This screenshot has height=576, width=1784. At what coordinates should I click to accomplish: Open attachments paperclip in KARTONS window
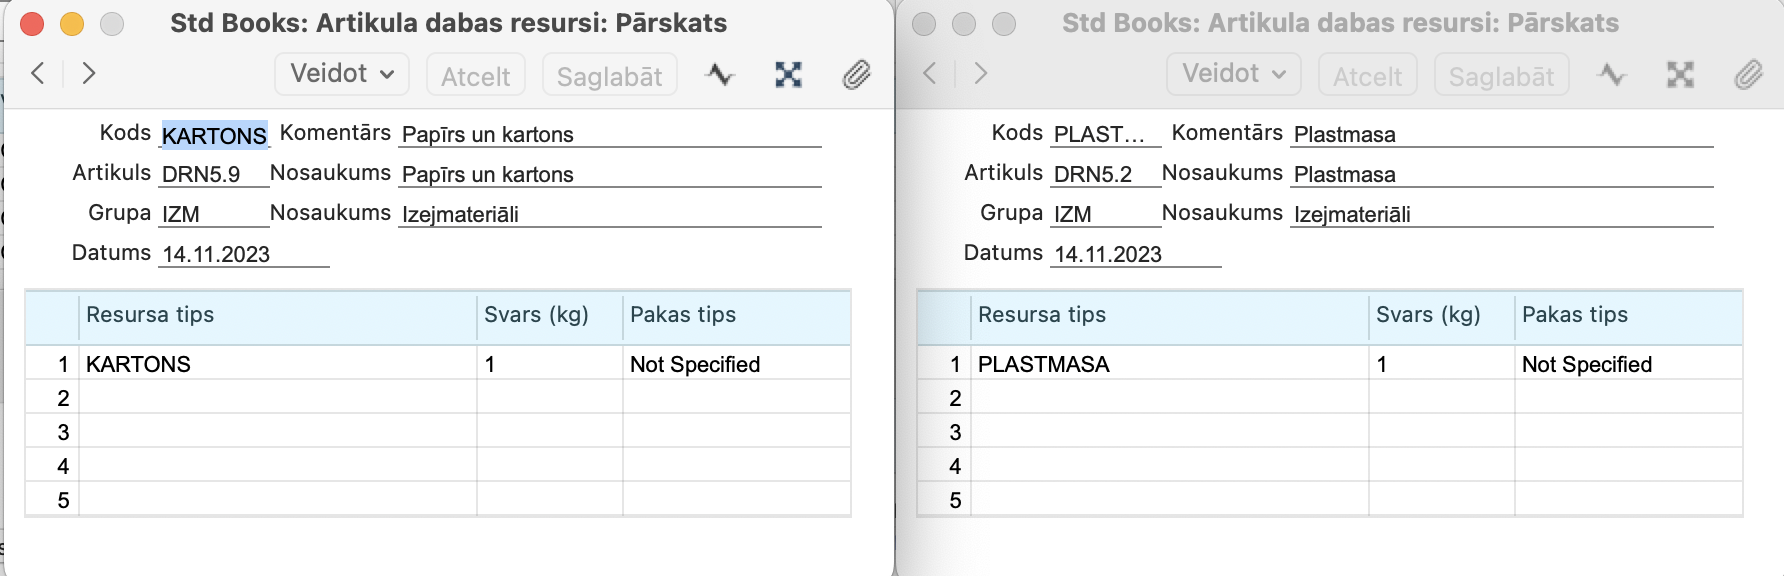tap(856, 74)
